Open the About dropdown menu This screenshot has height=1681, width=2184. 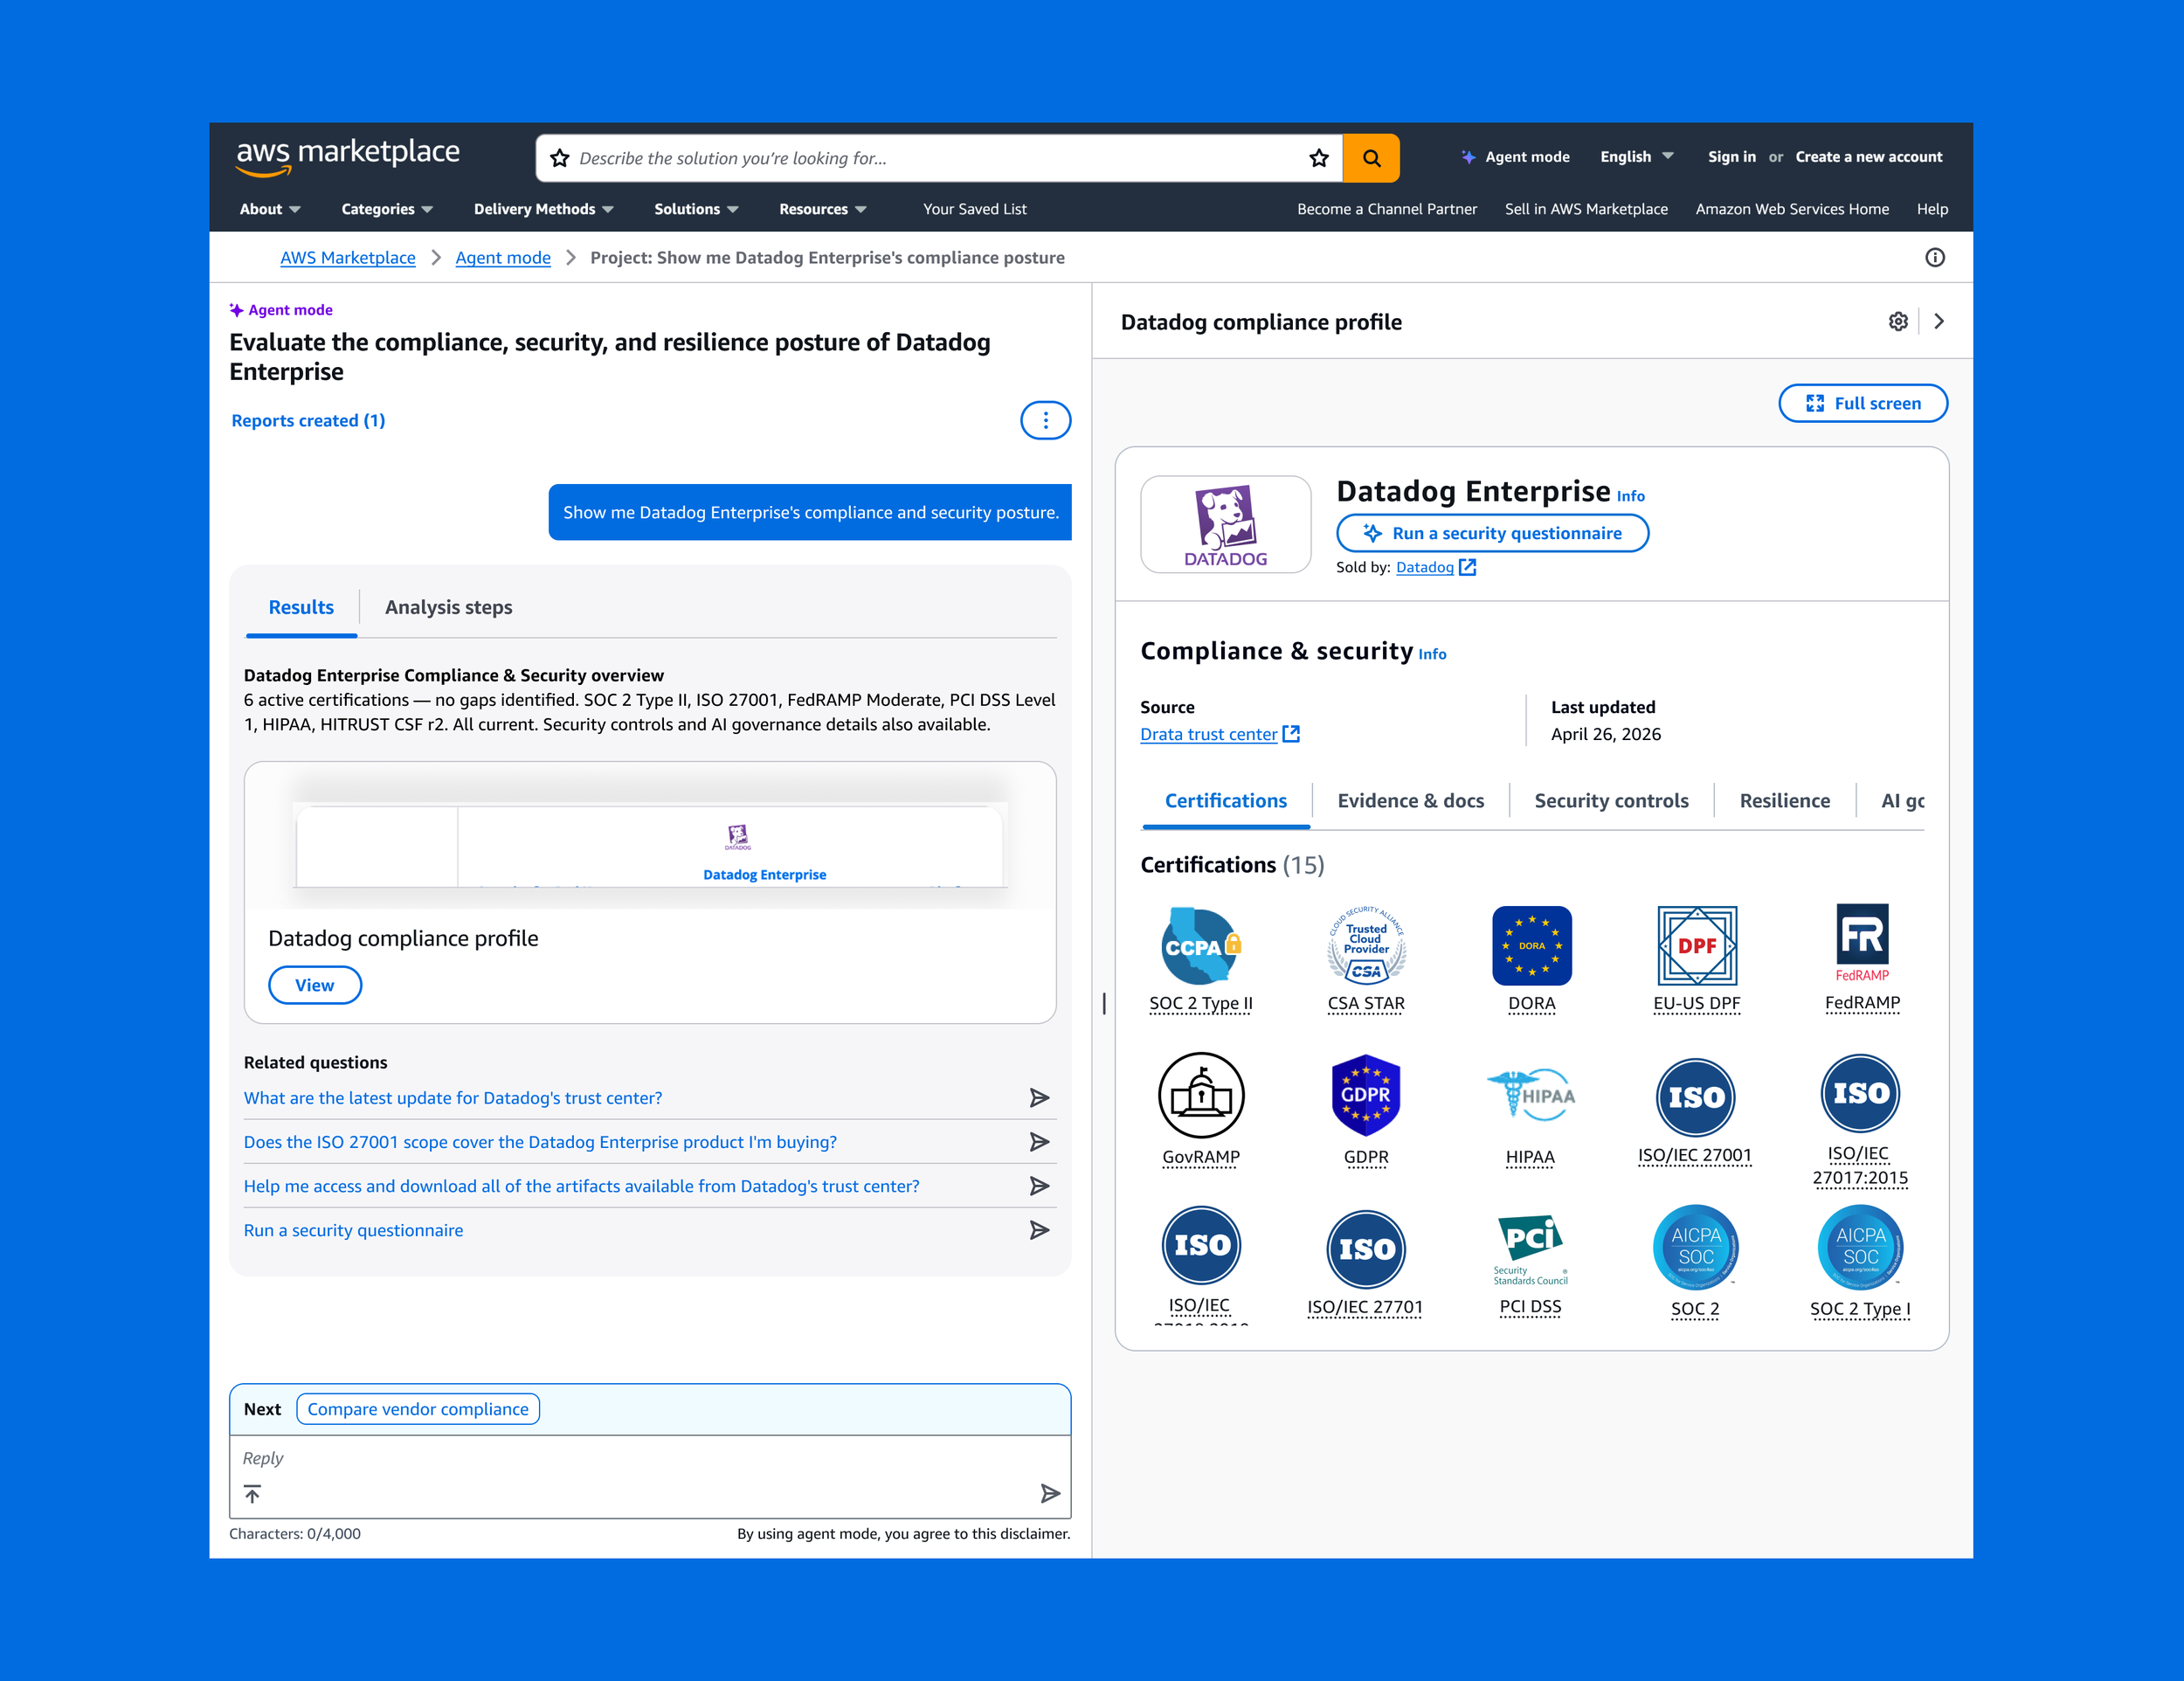click(270, 209)
